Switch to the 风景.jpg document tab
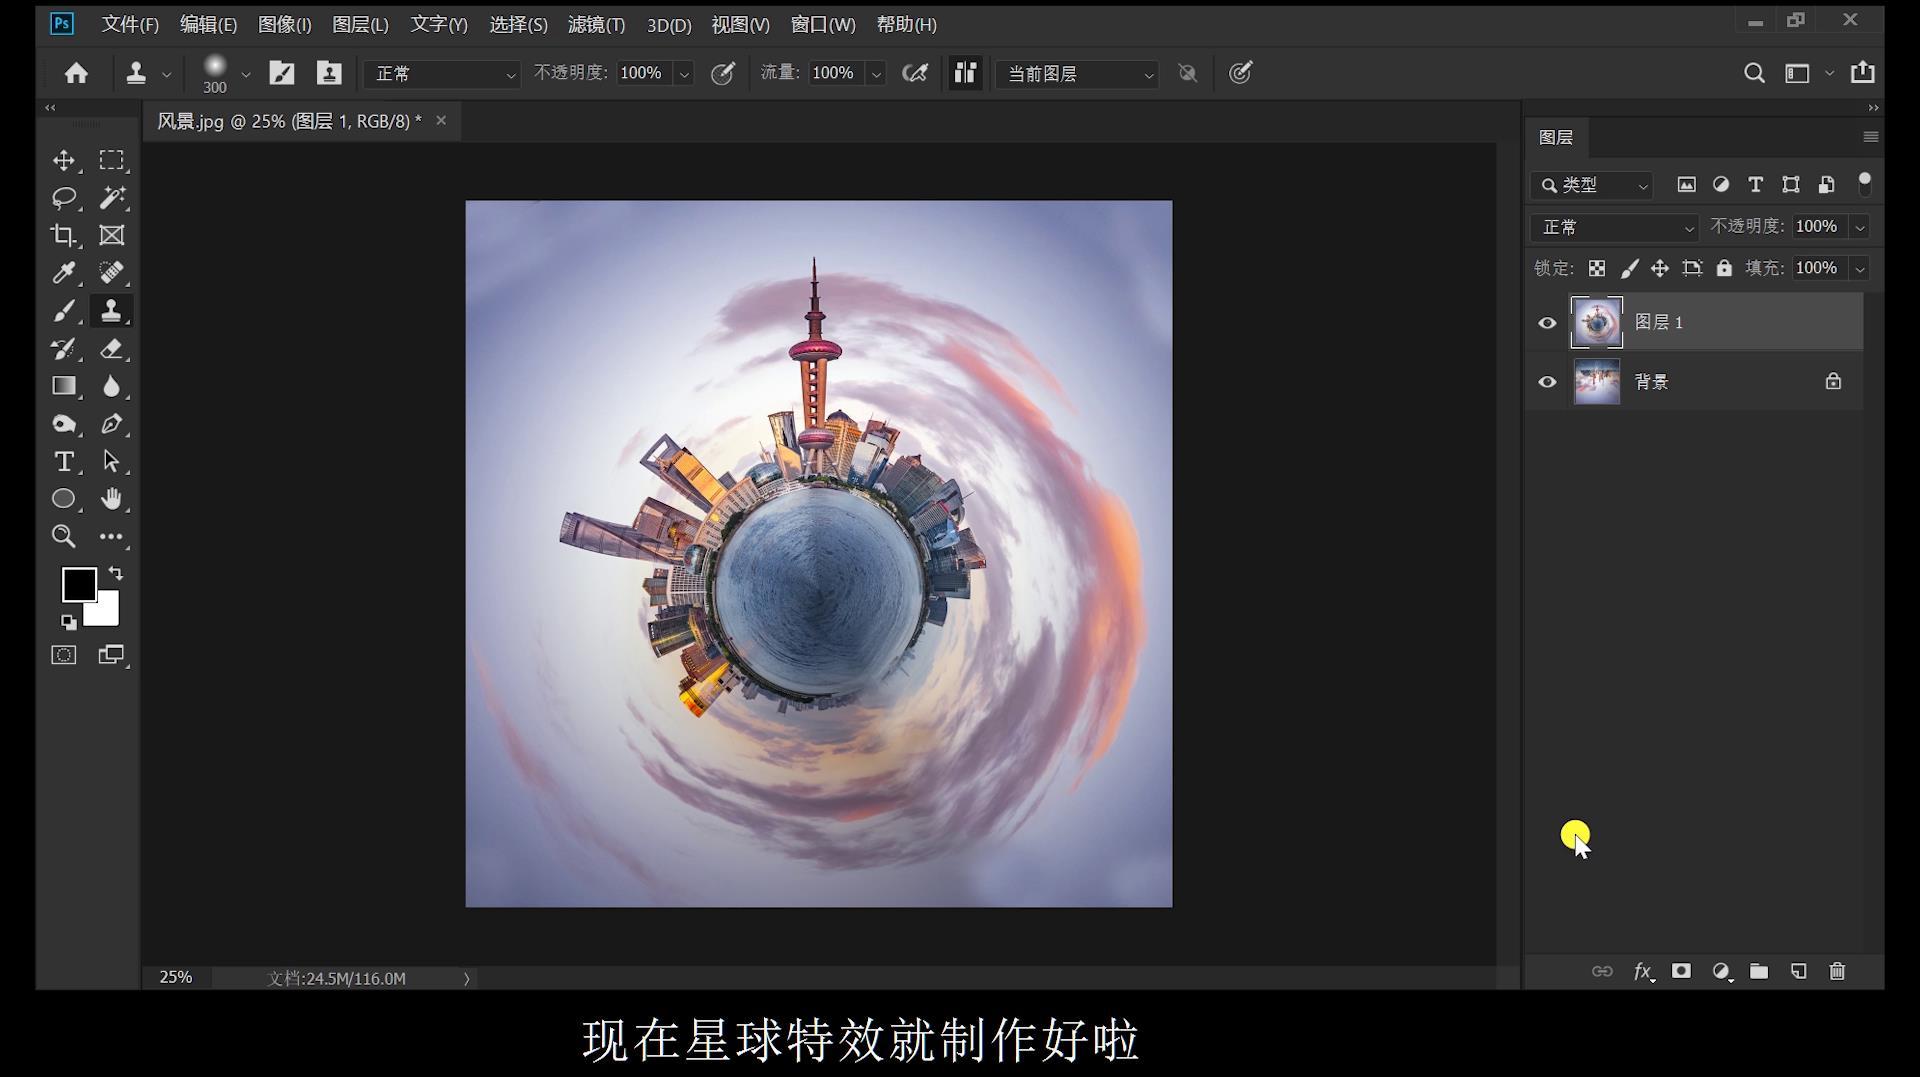1920x1077 pixels. pos(289,121)
